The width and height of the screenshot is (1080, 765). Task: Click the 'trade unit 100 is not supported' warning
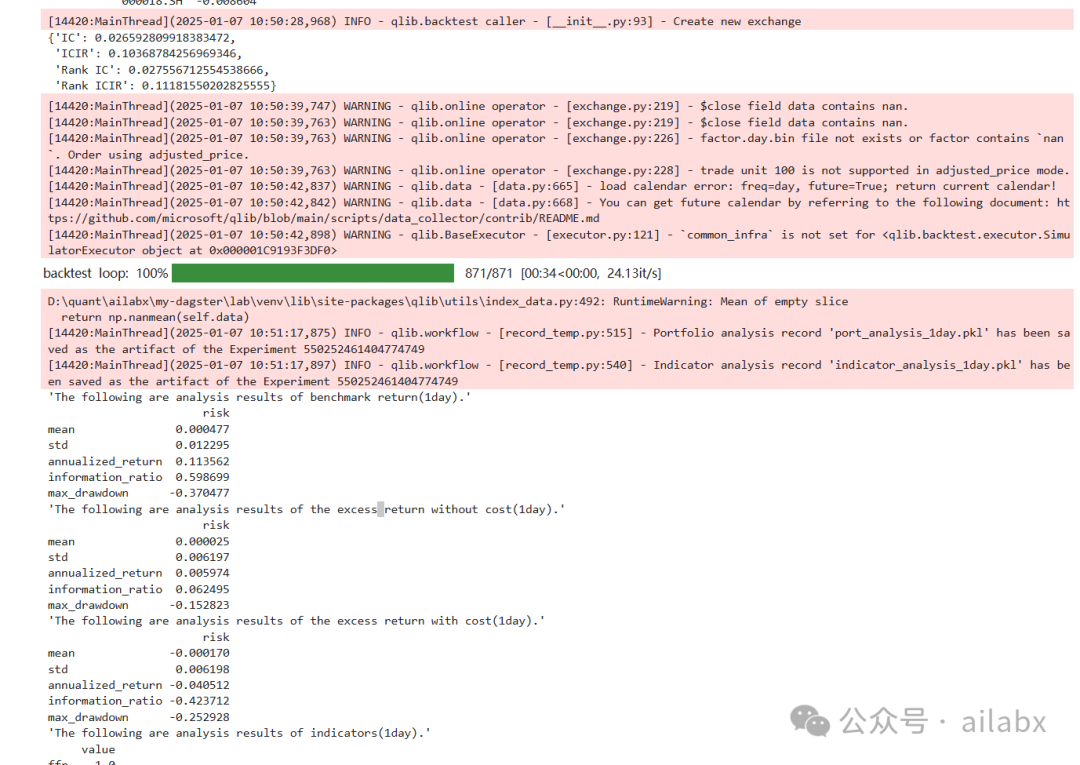pyautogui.click(x=884, y=171)
